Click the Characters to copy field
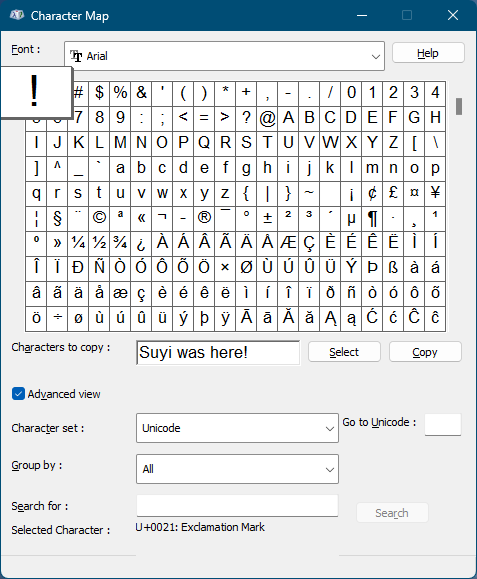Image resolution: width=477 pixels, height=579 pixels. [218, 353]
